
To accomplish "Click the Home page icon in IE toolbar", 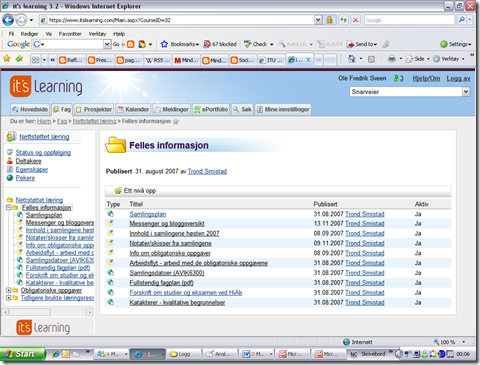I will pyautogui.click(x=352, y=59).
